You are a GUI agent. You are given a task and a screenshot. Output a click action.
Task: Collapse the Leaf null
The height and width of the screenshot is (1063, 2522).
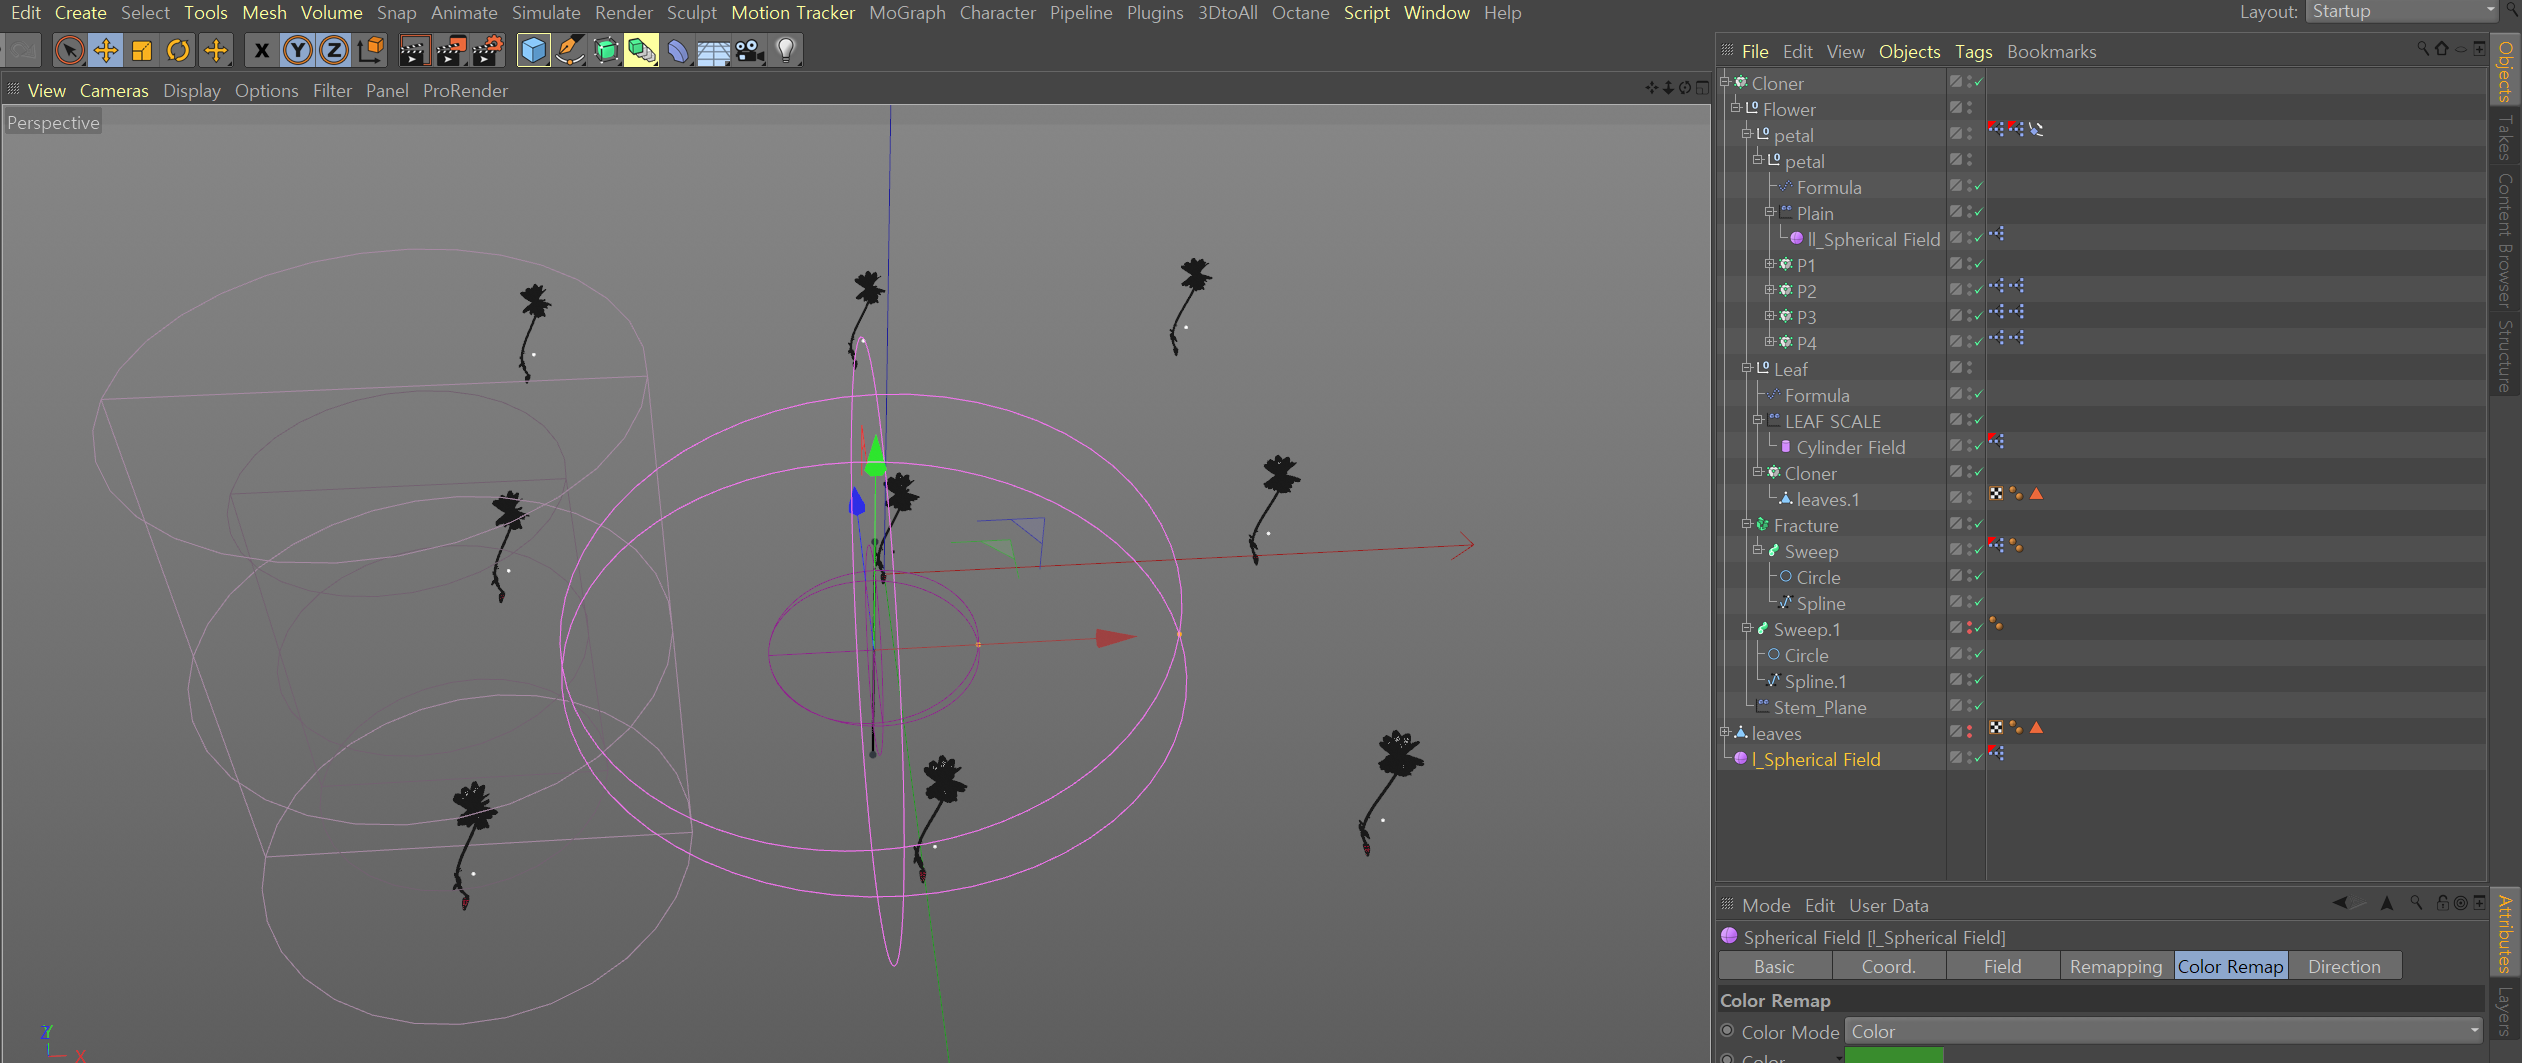(x=1748, y=368)
